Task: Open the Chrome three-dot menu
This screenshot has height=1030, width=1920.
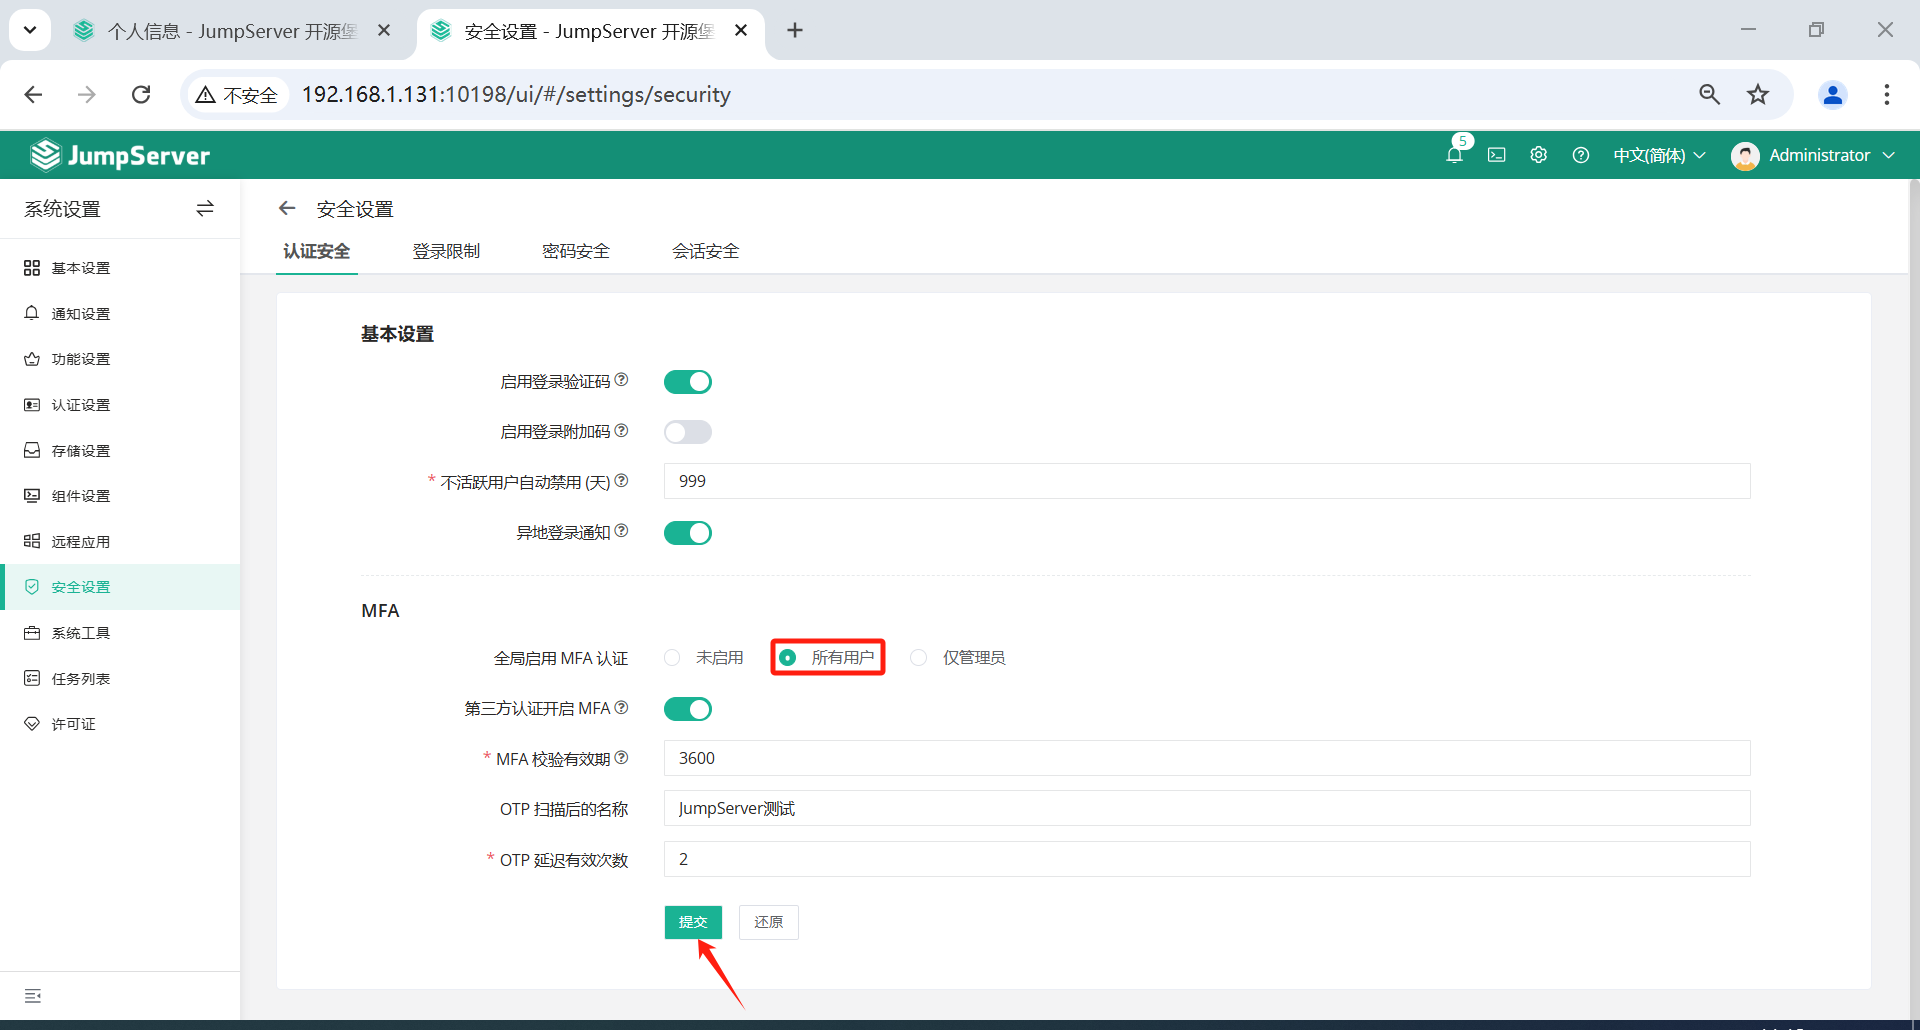Action: [1887, 94]
